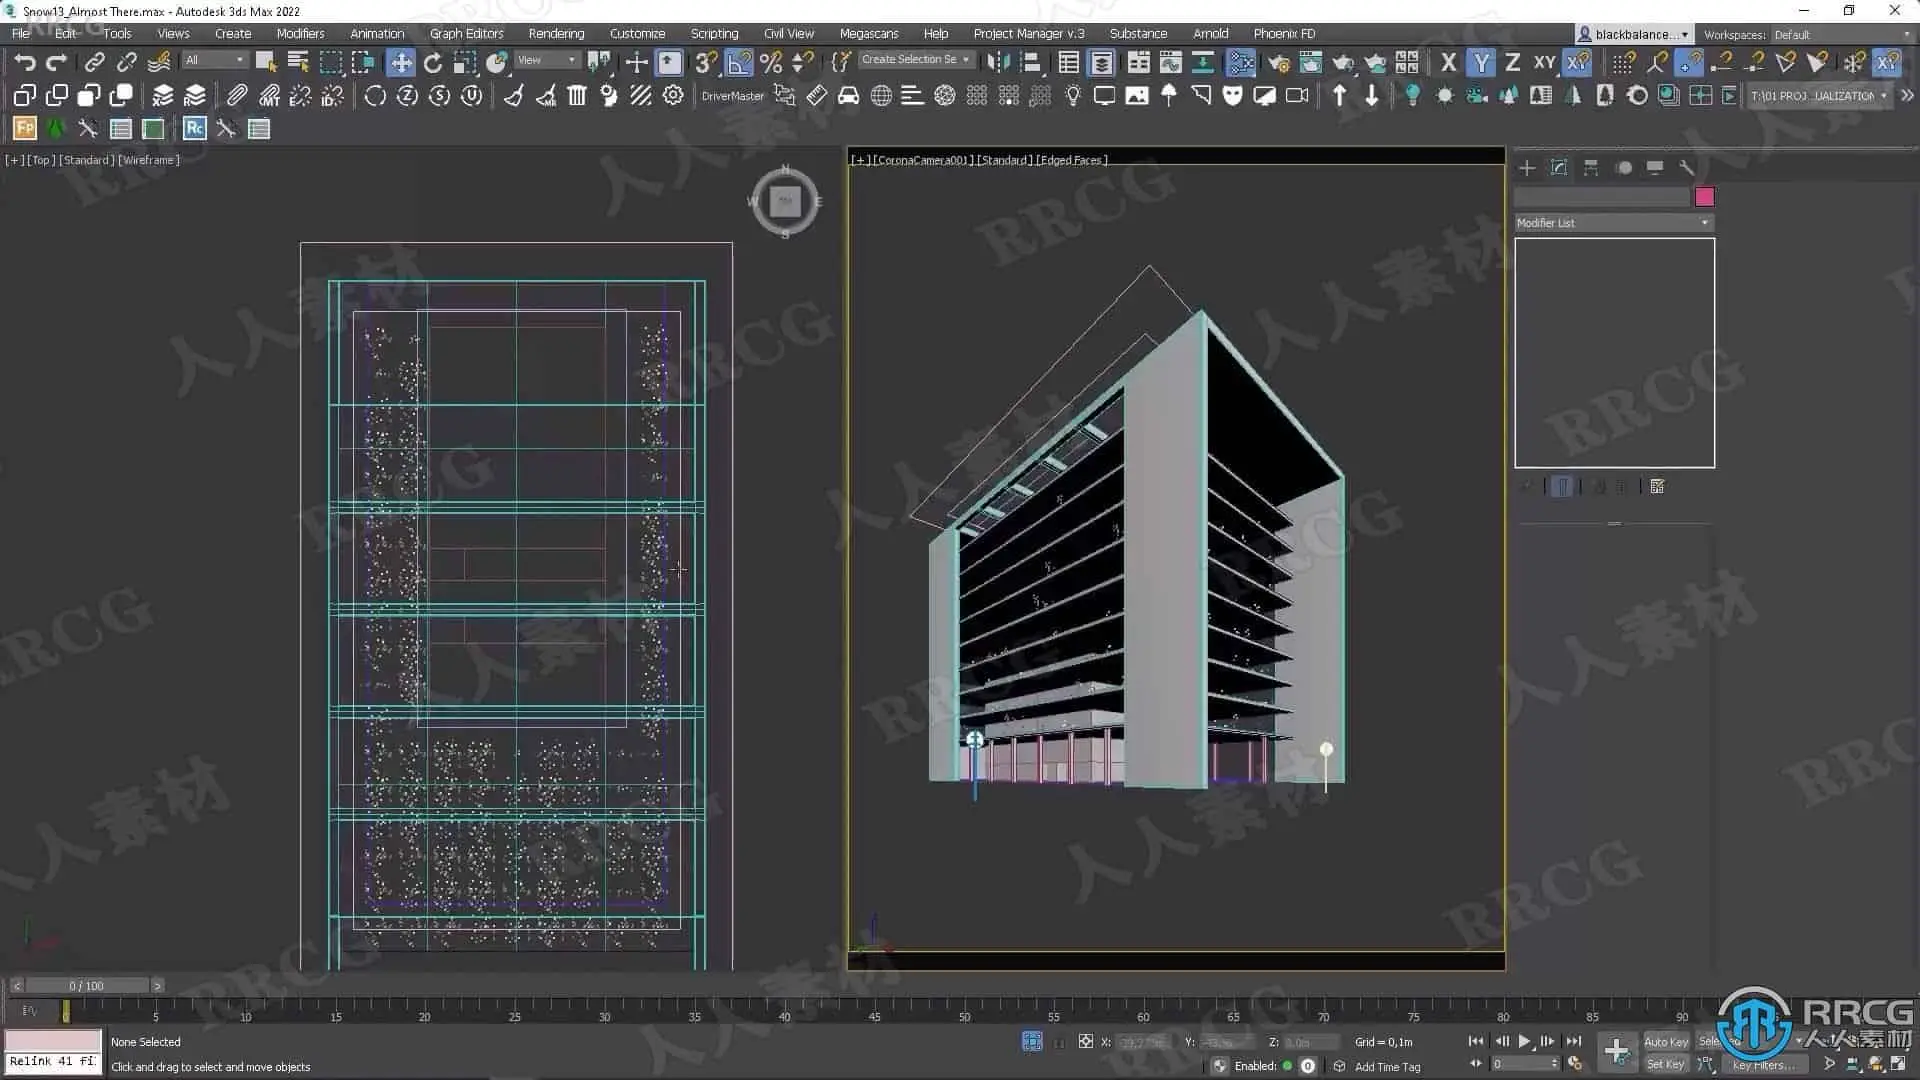The width and height of the screenshot is (1920, 1080).
Task: Open the CoronaCamera001 viewport label menu
Action: (x=921, y=160)
